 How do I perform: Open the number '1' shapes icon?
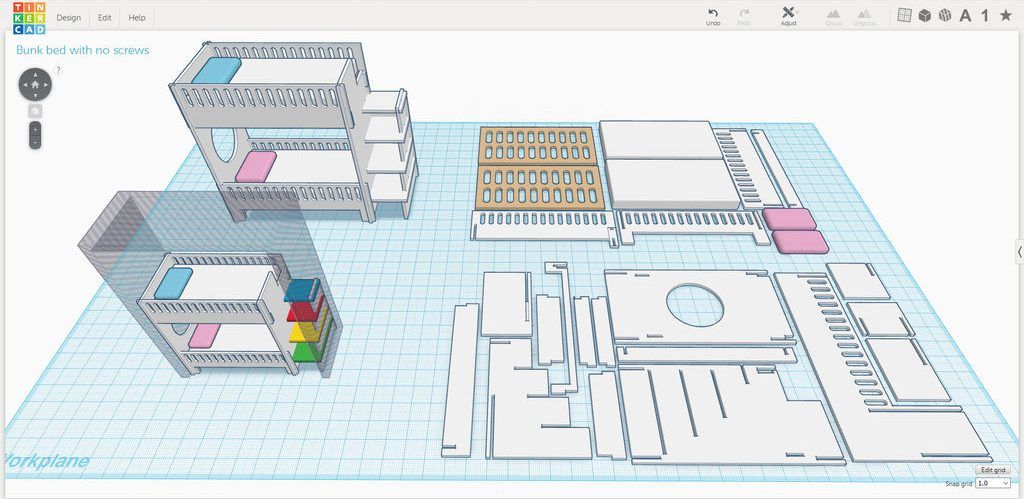tap(985, 16)
